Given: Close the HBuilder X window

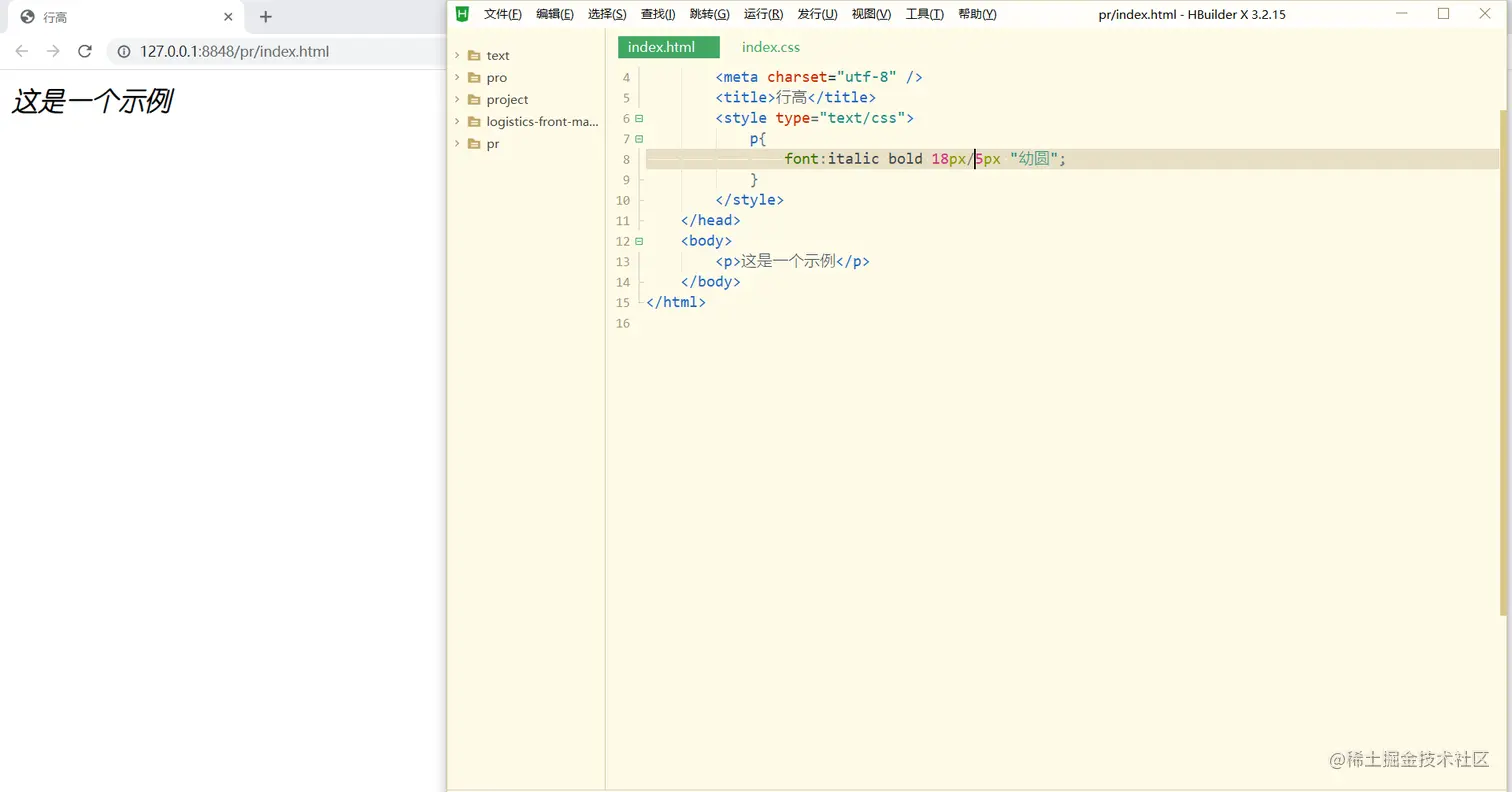Looking at the screenshot, I should 1485,14.
